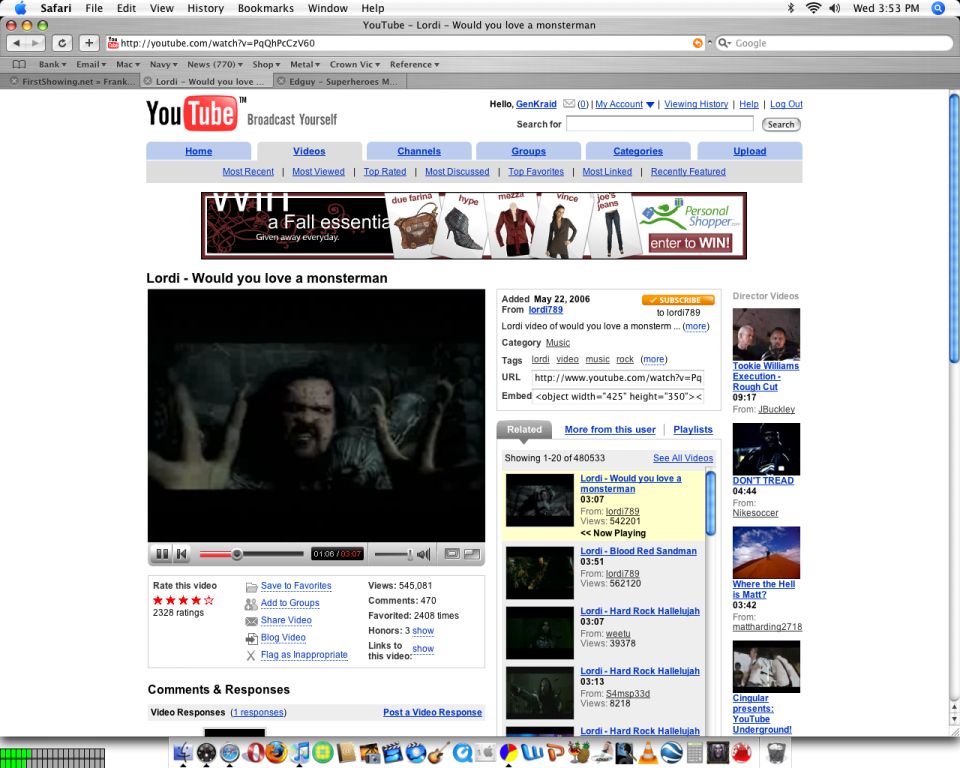Expand description with the (more) link
The height and width of the screenshot is (768, 960).
point(696,326)
